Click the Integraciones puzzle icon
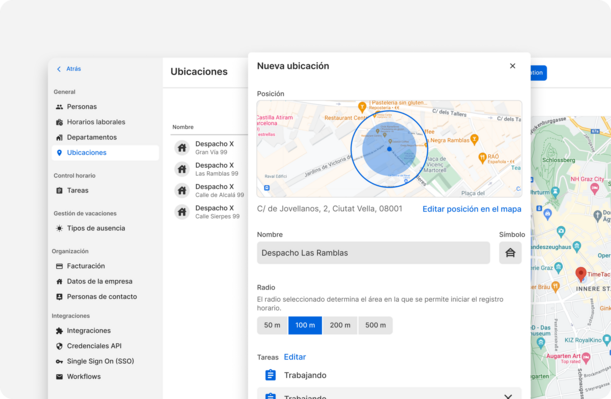Image resolution: width=611 pixels, height=399 pixels. tap(59, 331)
